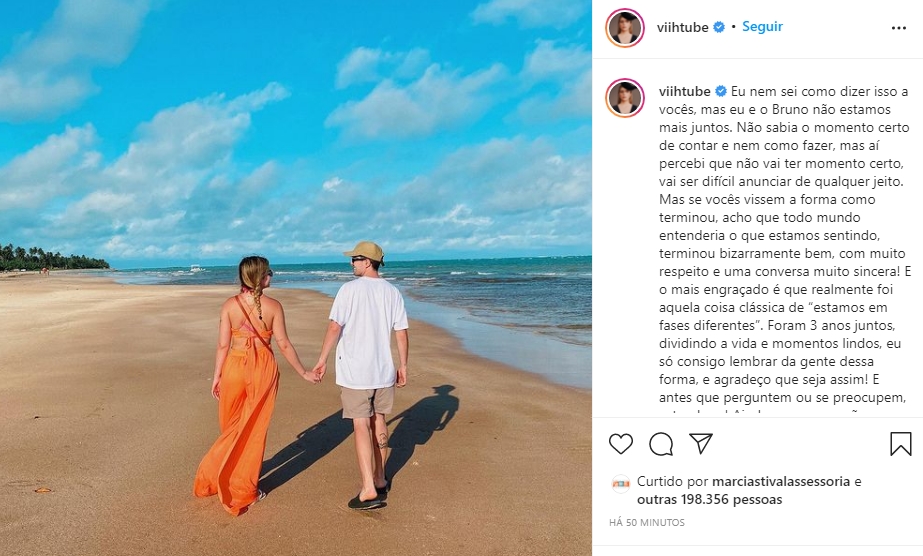This screenshot has height=556, width=923.
Task: Click the verified badge in the header
Action: [x=719, y=27]
